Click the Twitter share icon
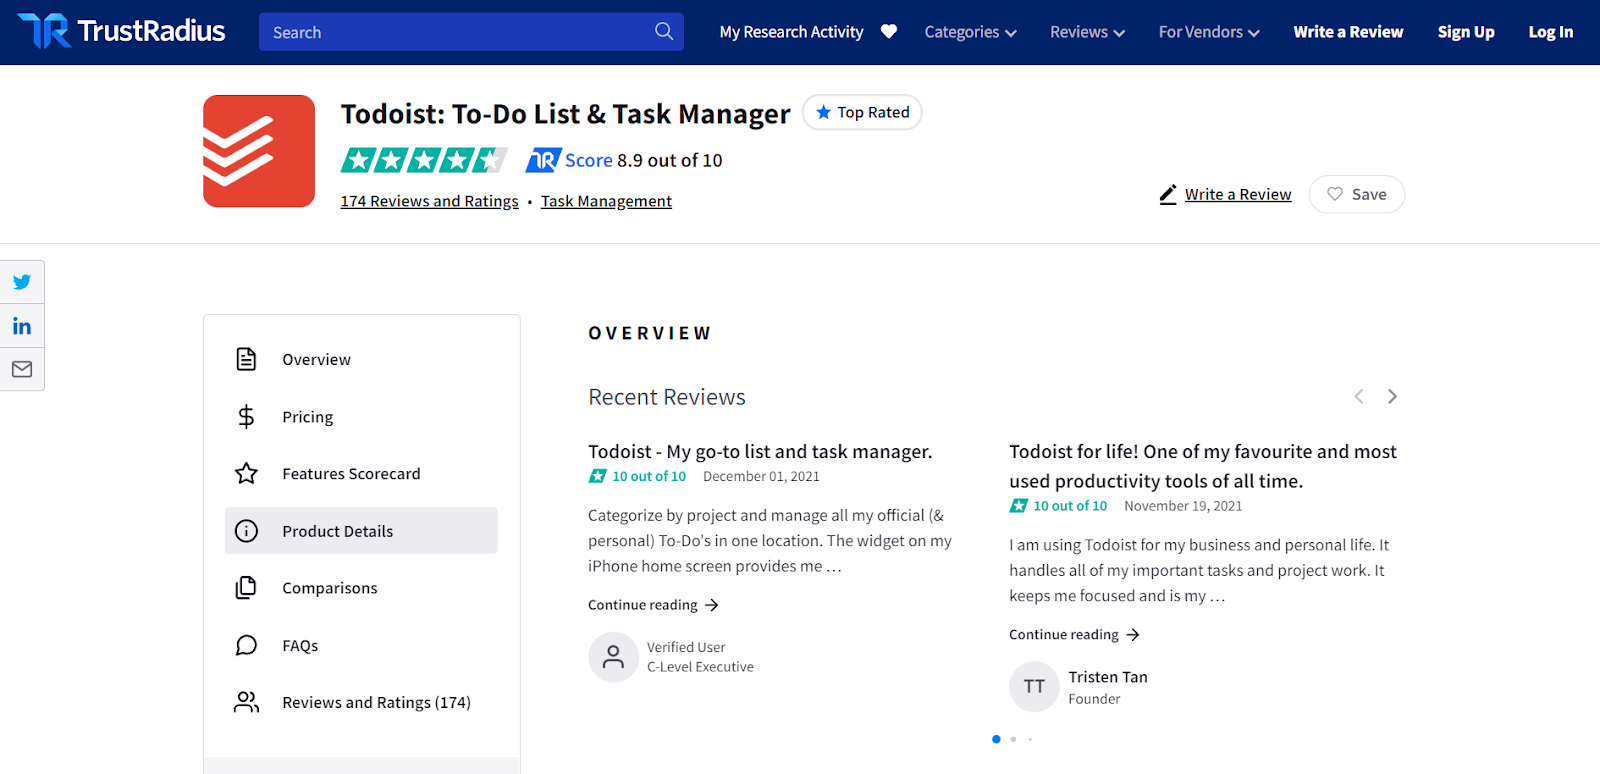Viewport: 1600px width, 774px height. [22, 282]
